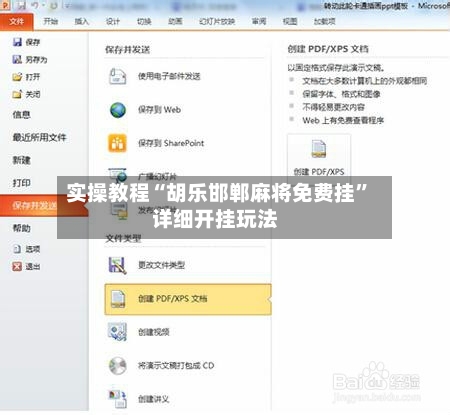Open the 打印 (Print) page
Image resolution: width=450 pixels, height=415 pixels.
[22, 183]
